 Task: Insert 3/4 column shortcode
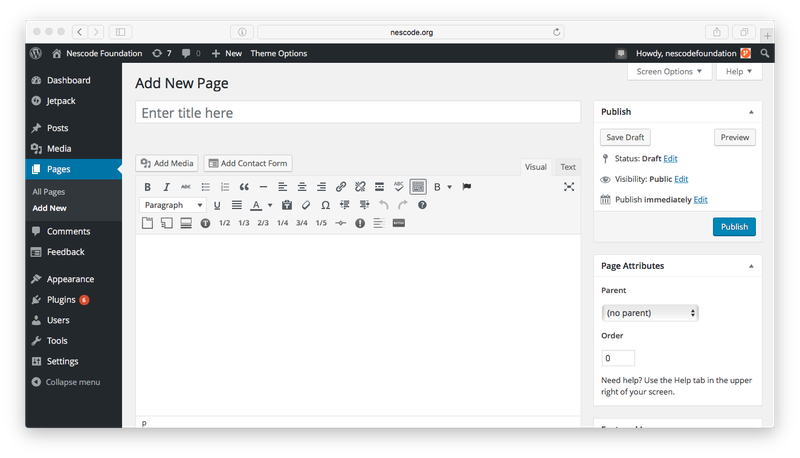[302, 223]
